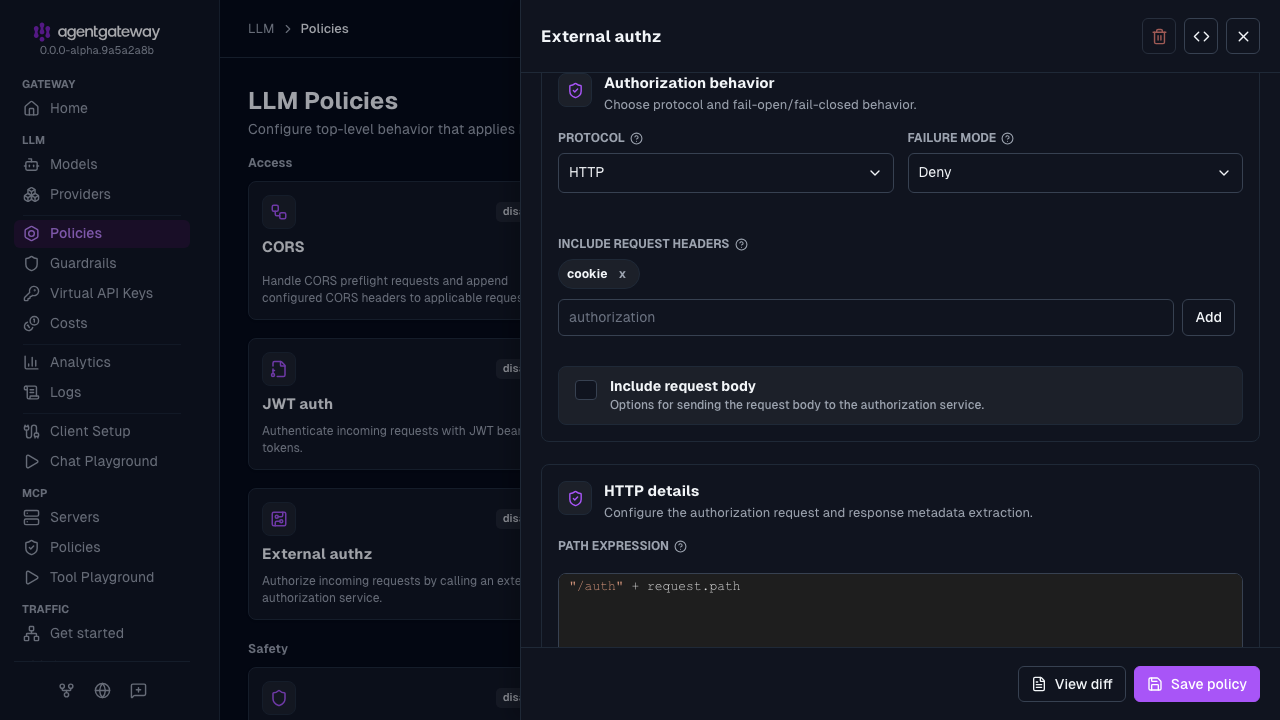The height and width of the screenshot is (720, 1280).
Task: Click the PROTOCOL help question-mark icon
Action: pyautogui.click(x=637, y=138)
